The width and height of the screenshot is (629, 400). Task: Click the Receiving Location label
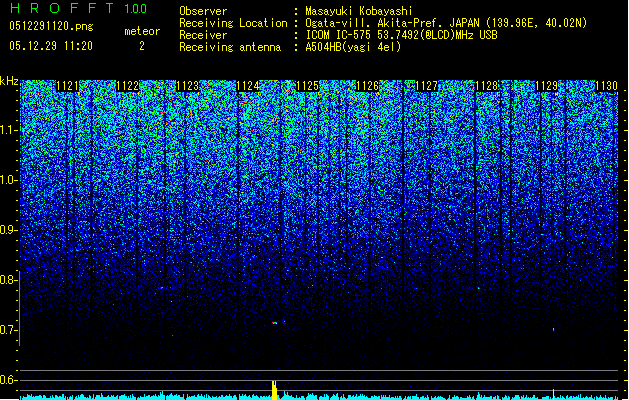233,23
